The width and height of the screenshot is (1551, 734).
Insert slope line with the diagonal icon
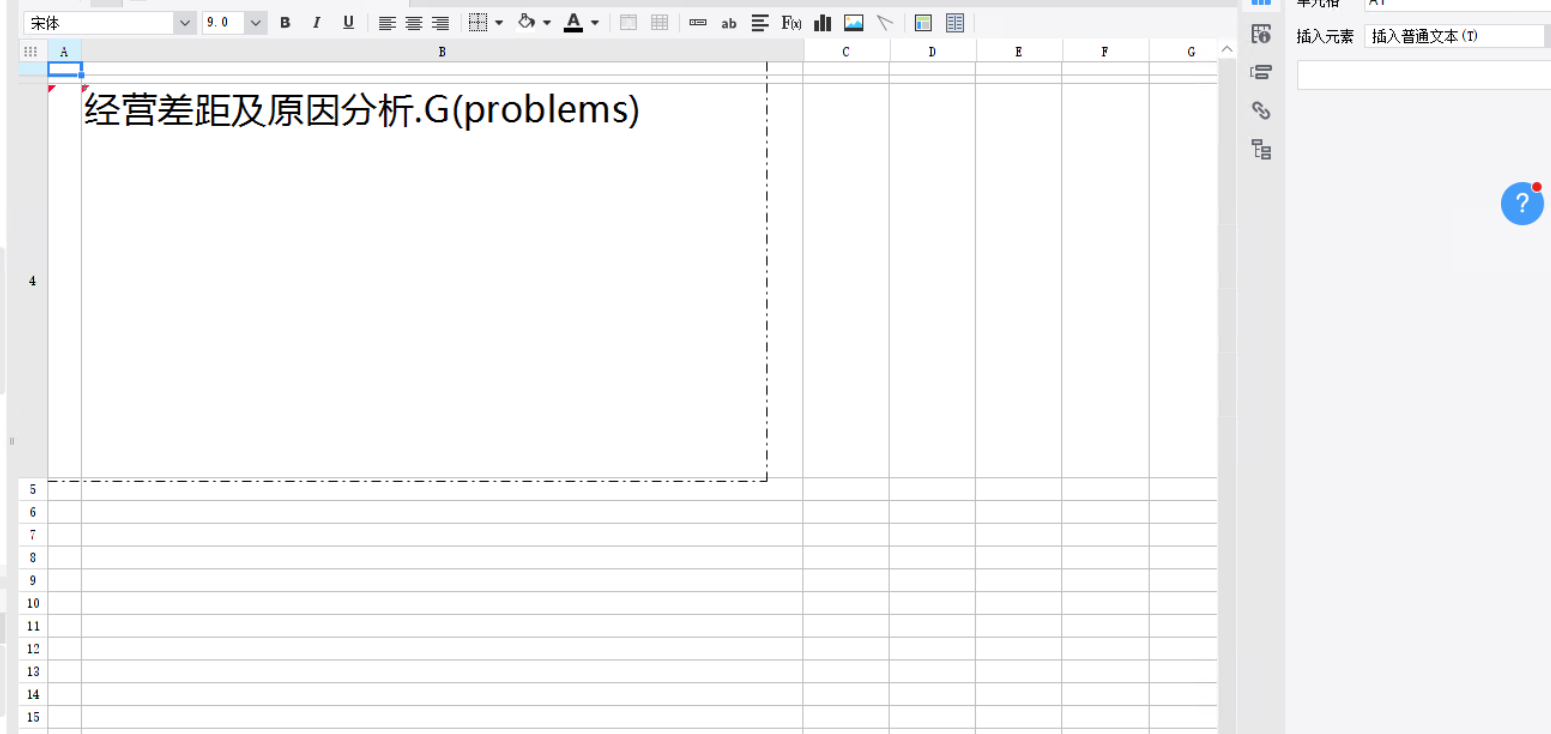[x=885, y=23]
